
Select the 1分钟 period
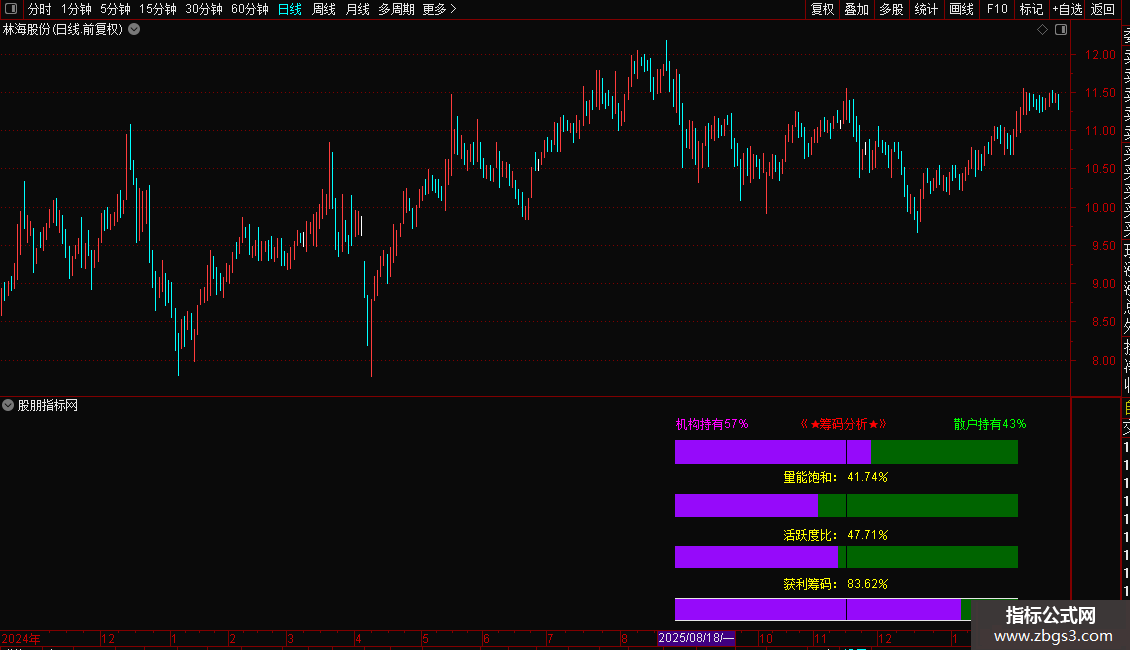pyautogui.click(x=76, y=9)
